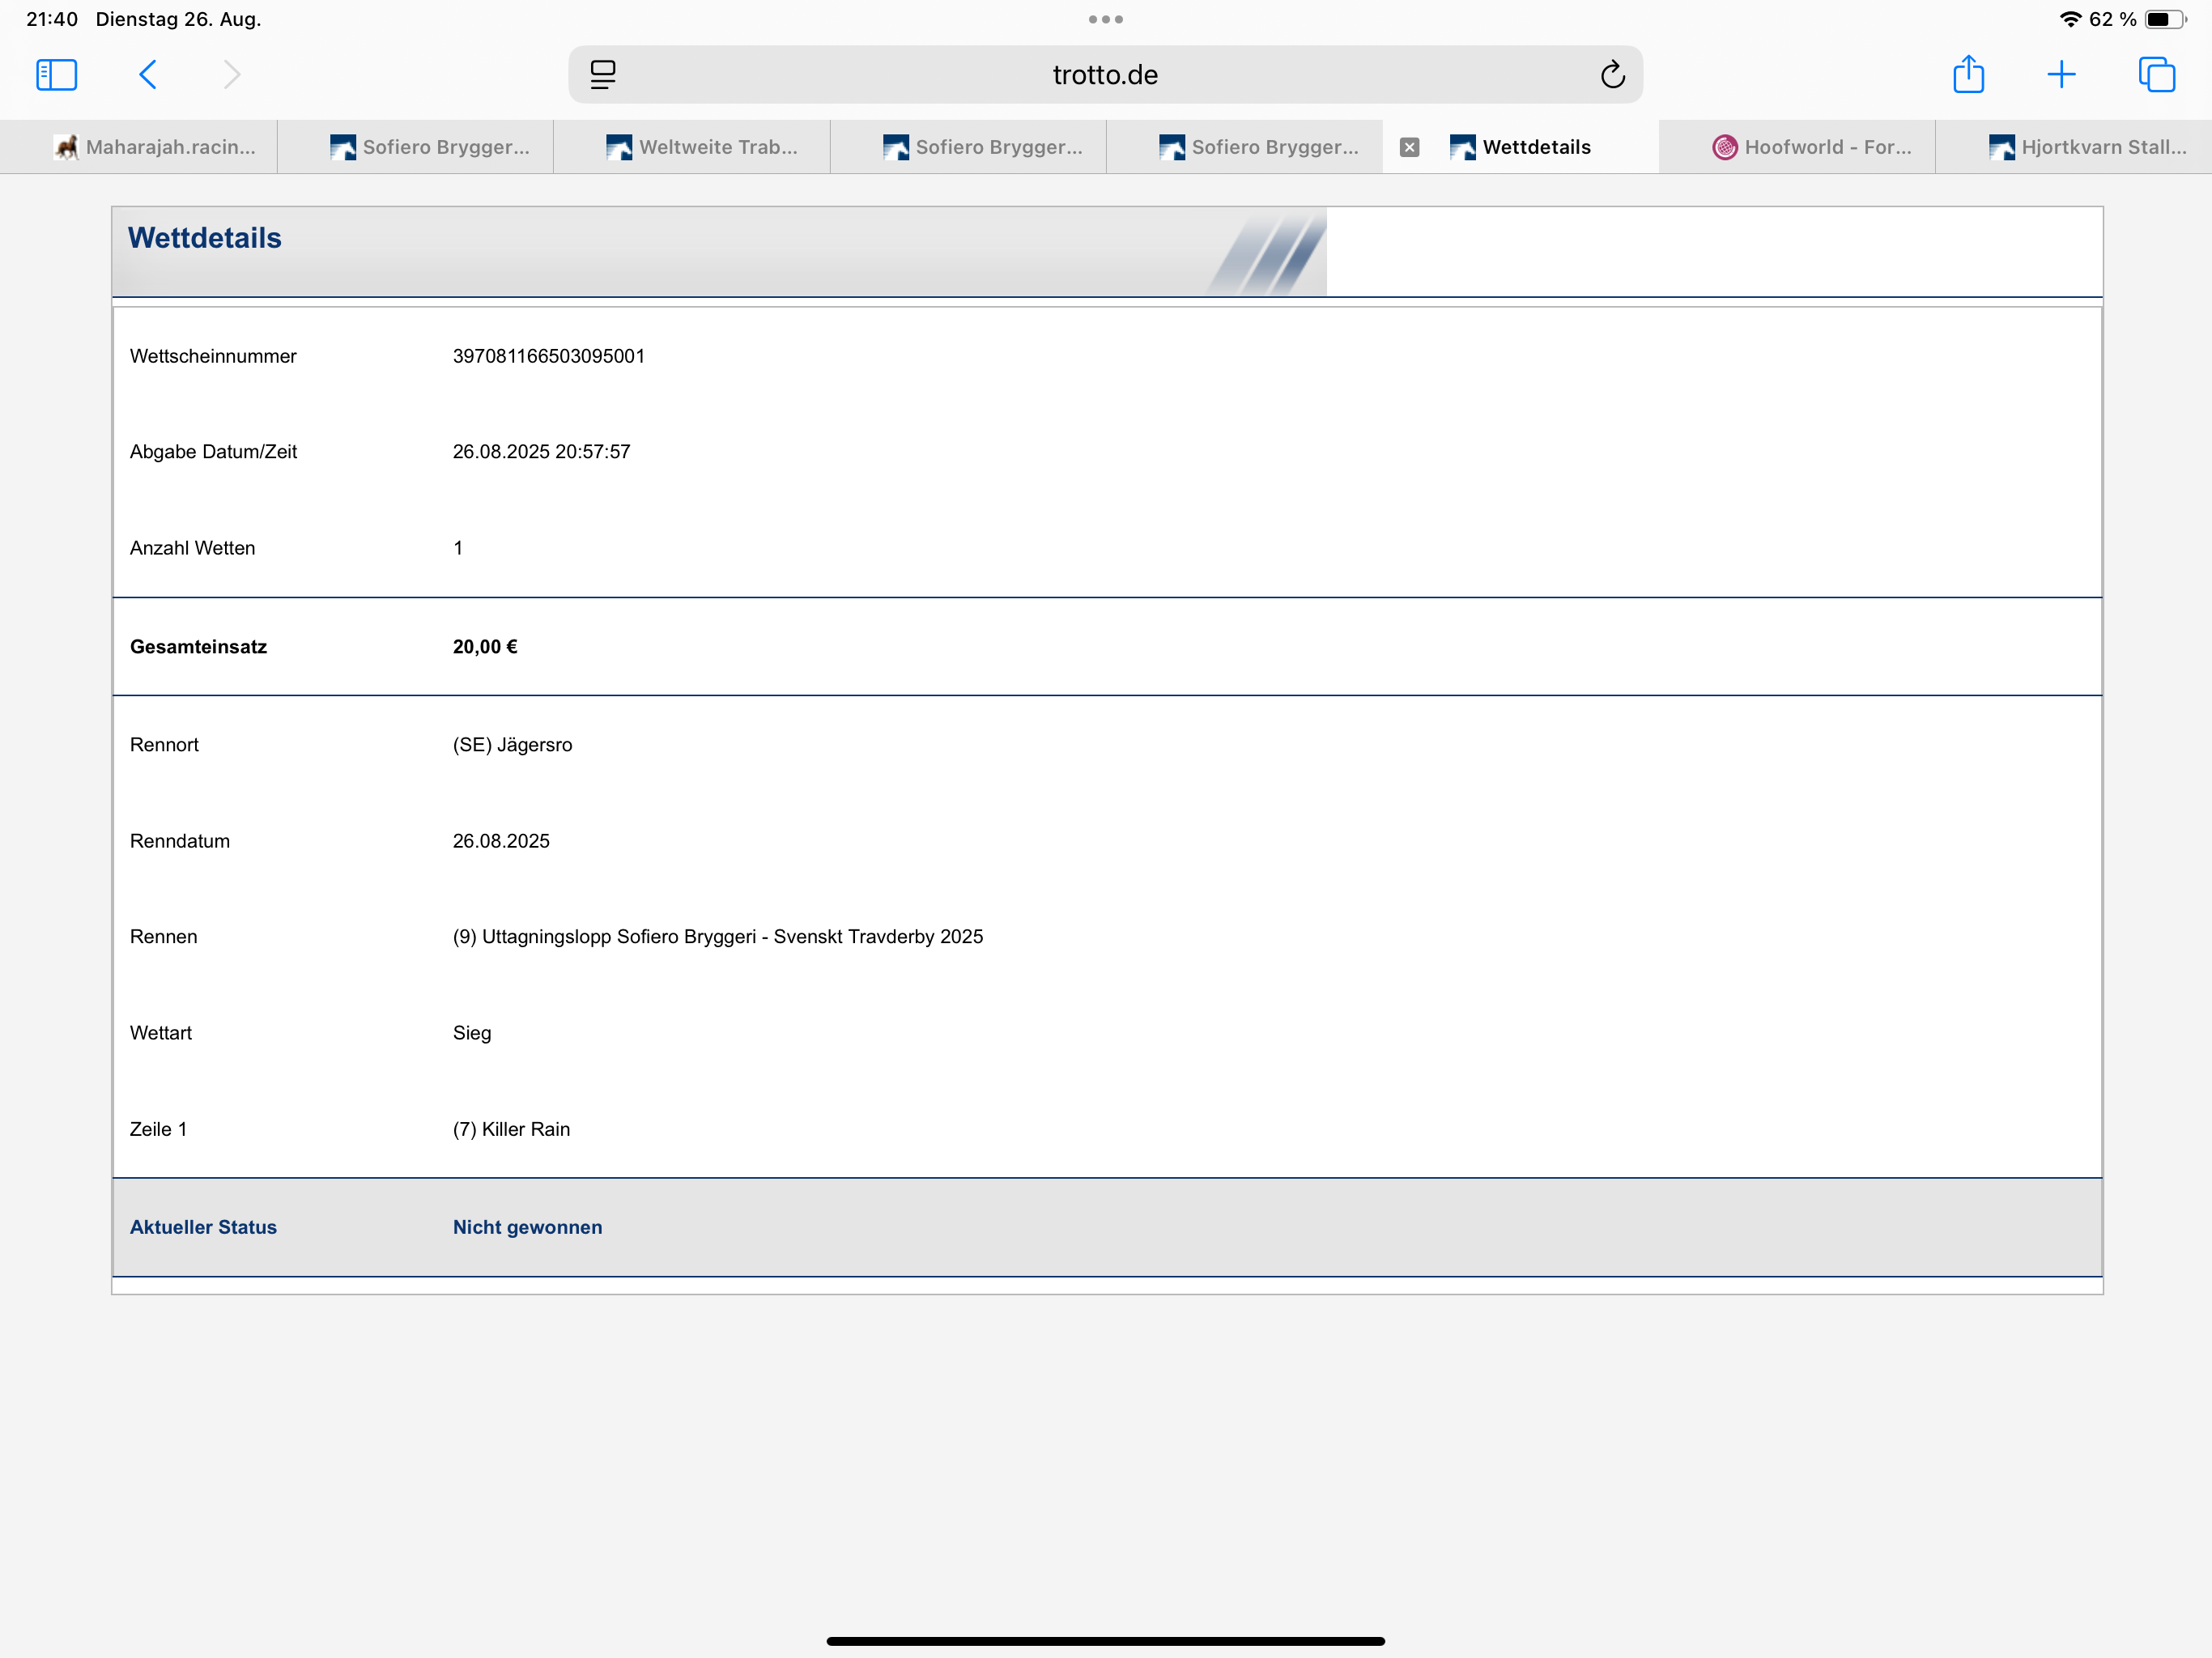Add a new tab
The image size is (2212, 1658).
coord(2061,75)
